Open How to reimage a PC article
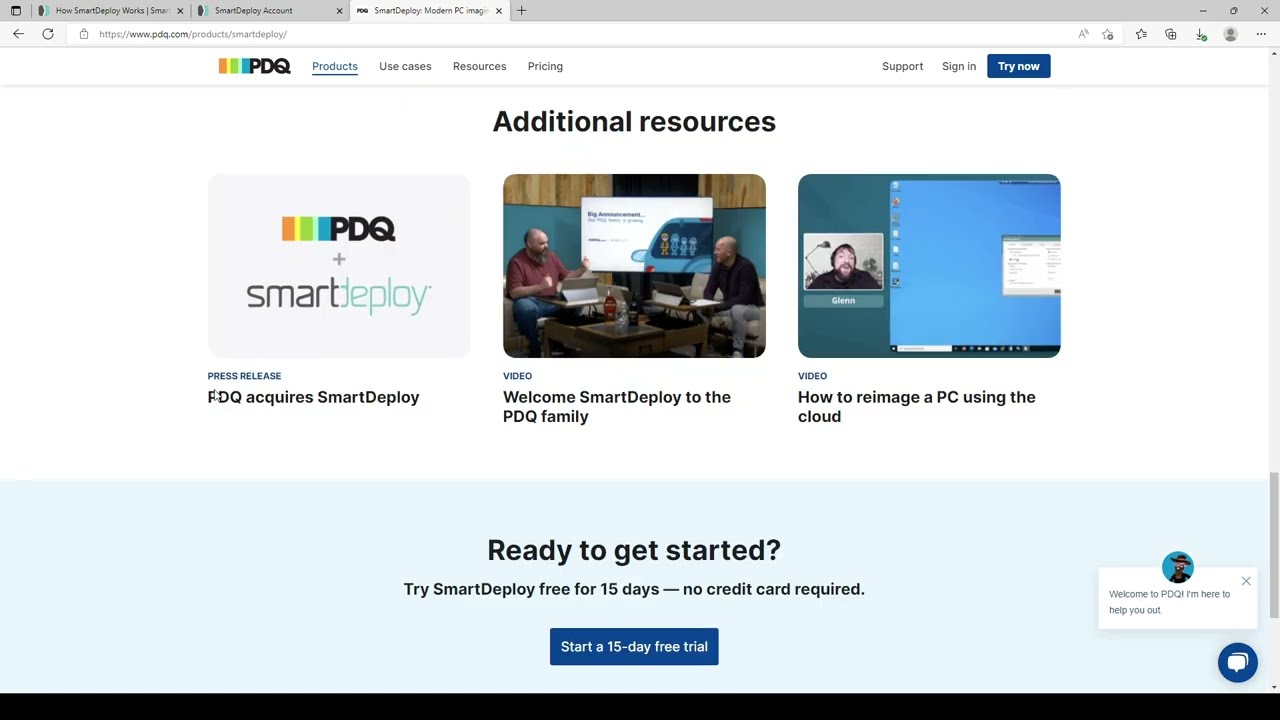 tap(917, 407)
